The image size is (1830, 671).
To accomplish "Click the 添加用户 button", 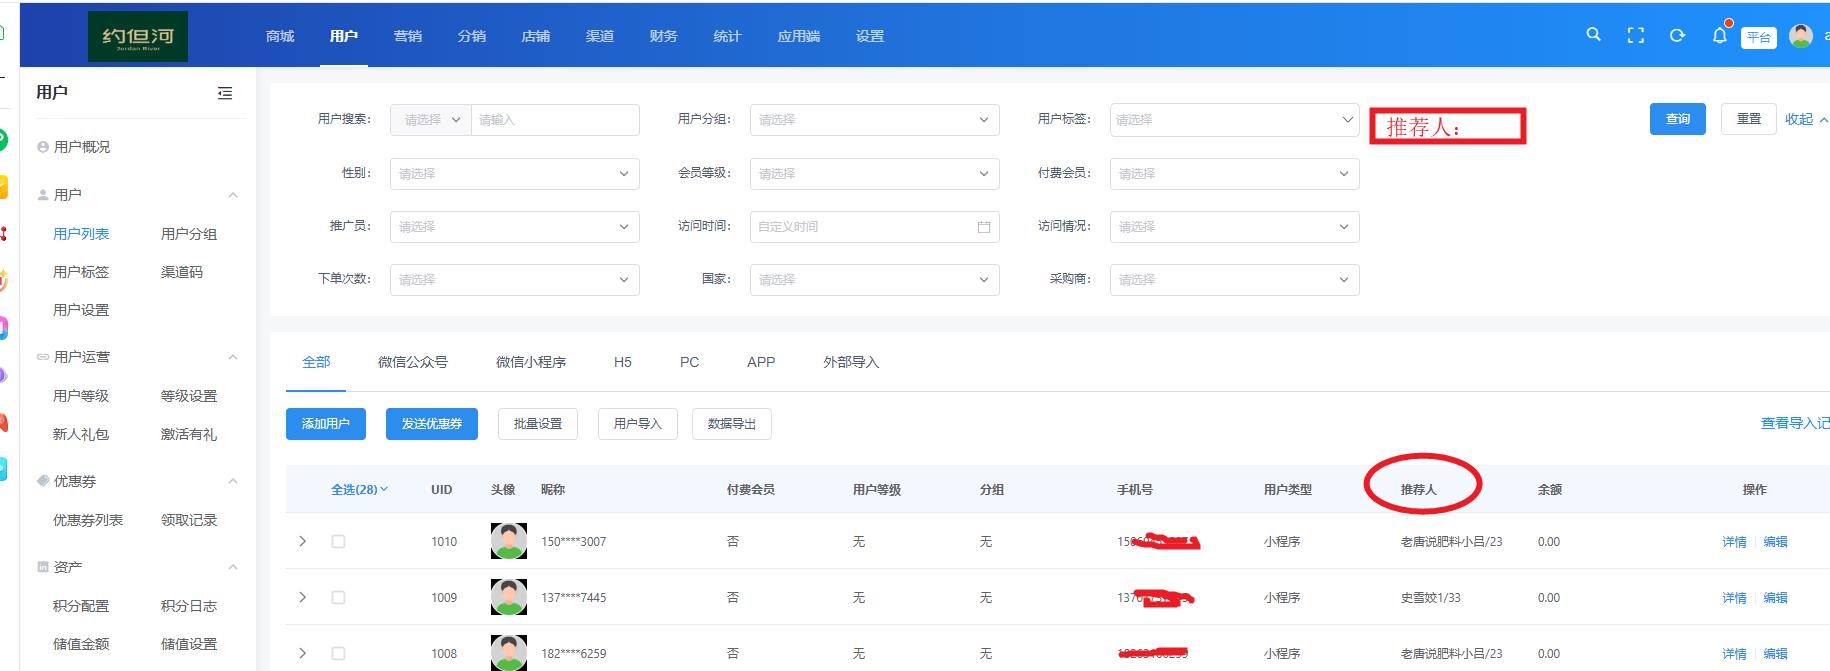I will pyautogui.click(x=326, y=424).
